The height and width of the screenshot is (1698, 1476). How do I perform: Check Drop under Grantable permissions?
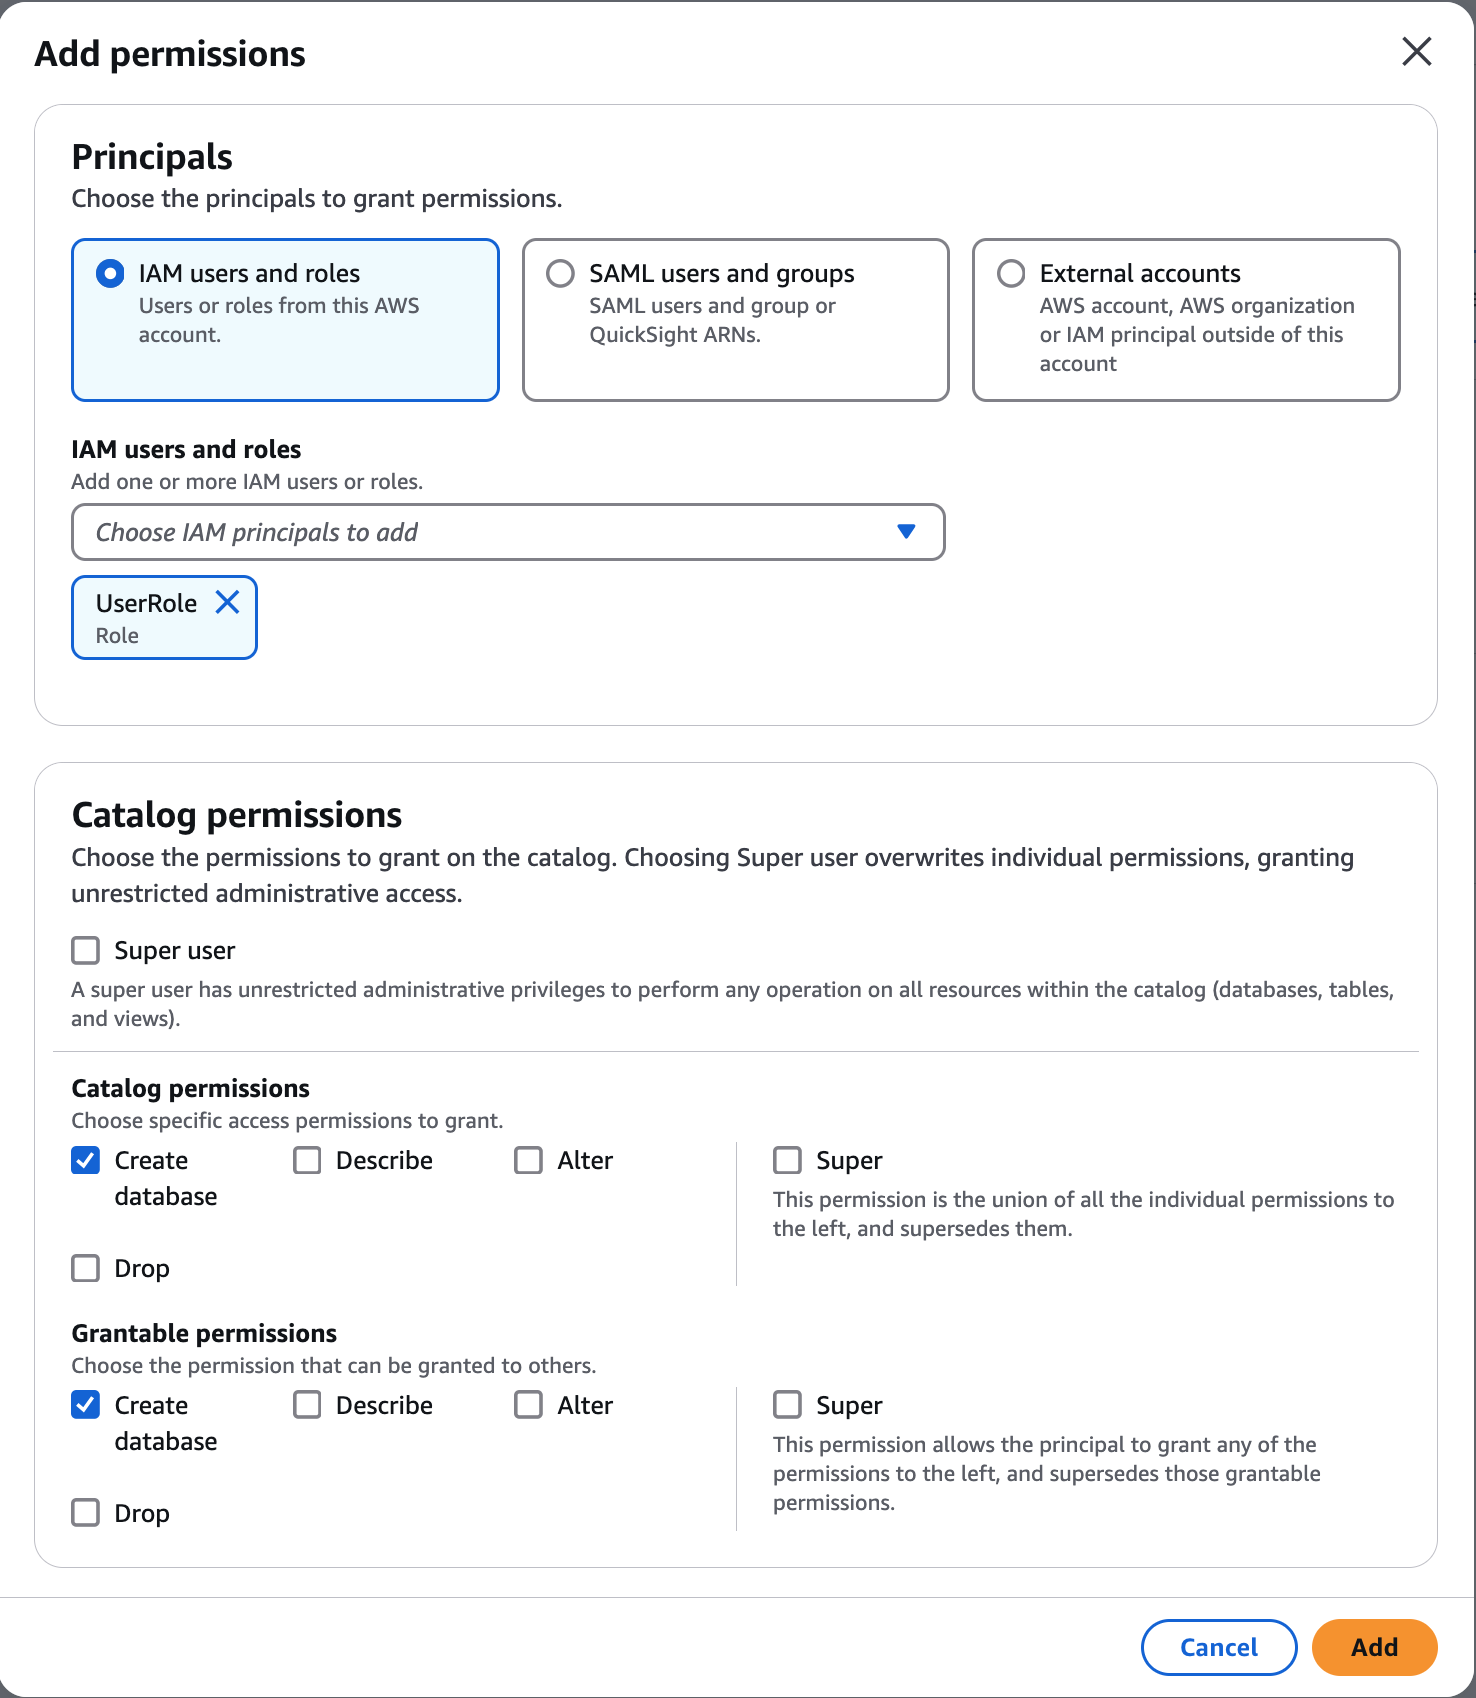pyautogui.click(x=85, y=1513)
